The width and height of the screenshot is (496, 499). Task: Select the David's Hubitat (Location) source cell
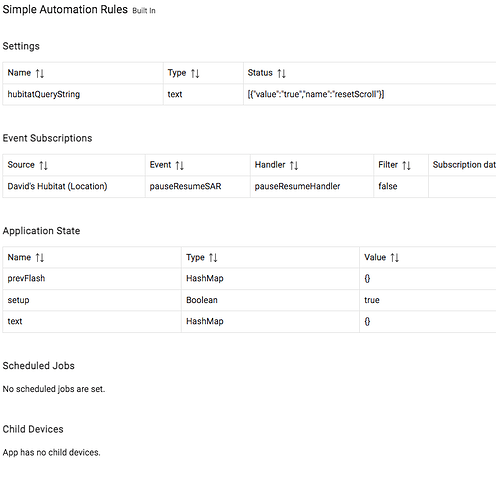point(74,186)
